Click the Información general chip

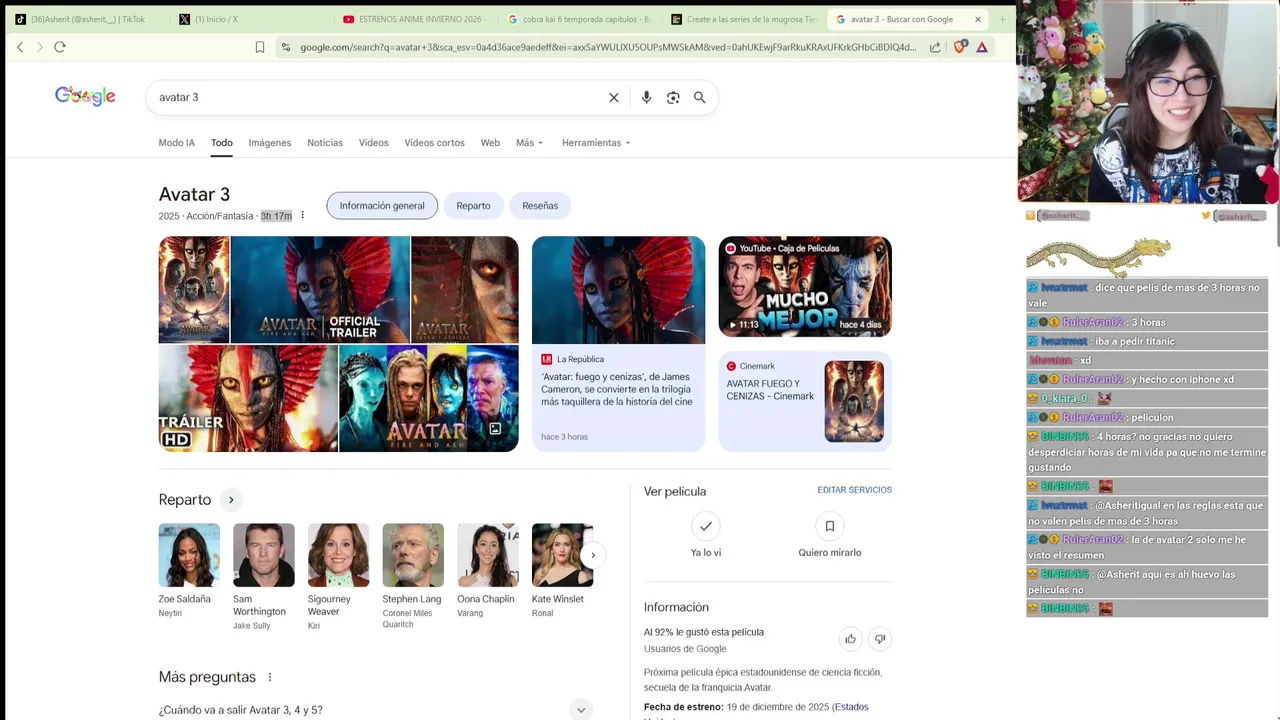(382, 206)
